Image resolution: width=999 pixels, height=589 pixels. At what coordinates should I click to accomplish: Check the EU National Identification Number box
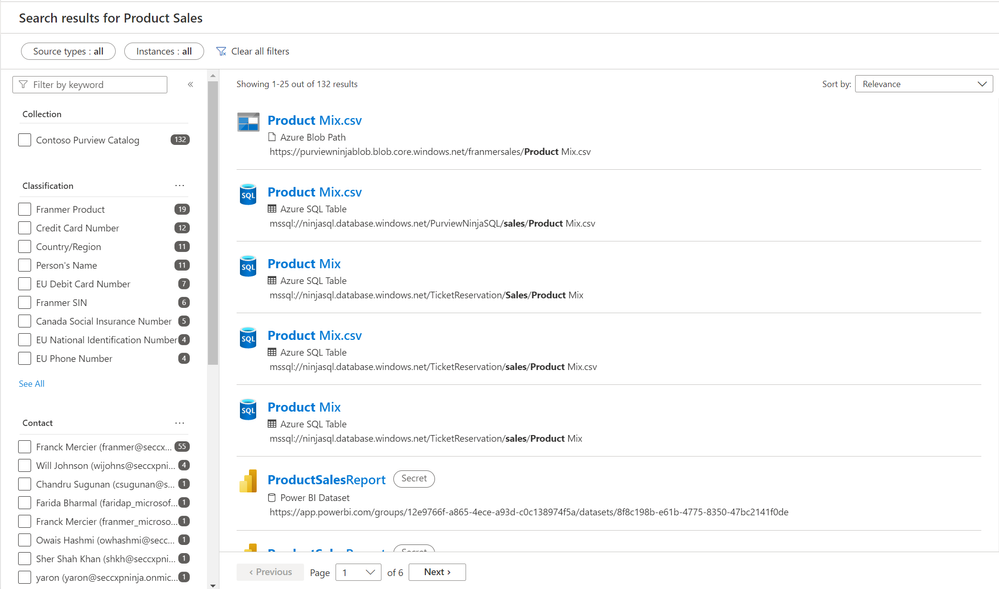click(25, 340)
